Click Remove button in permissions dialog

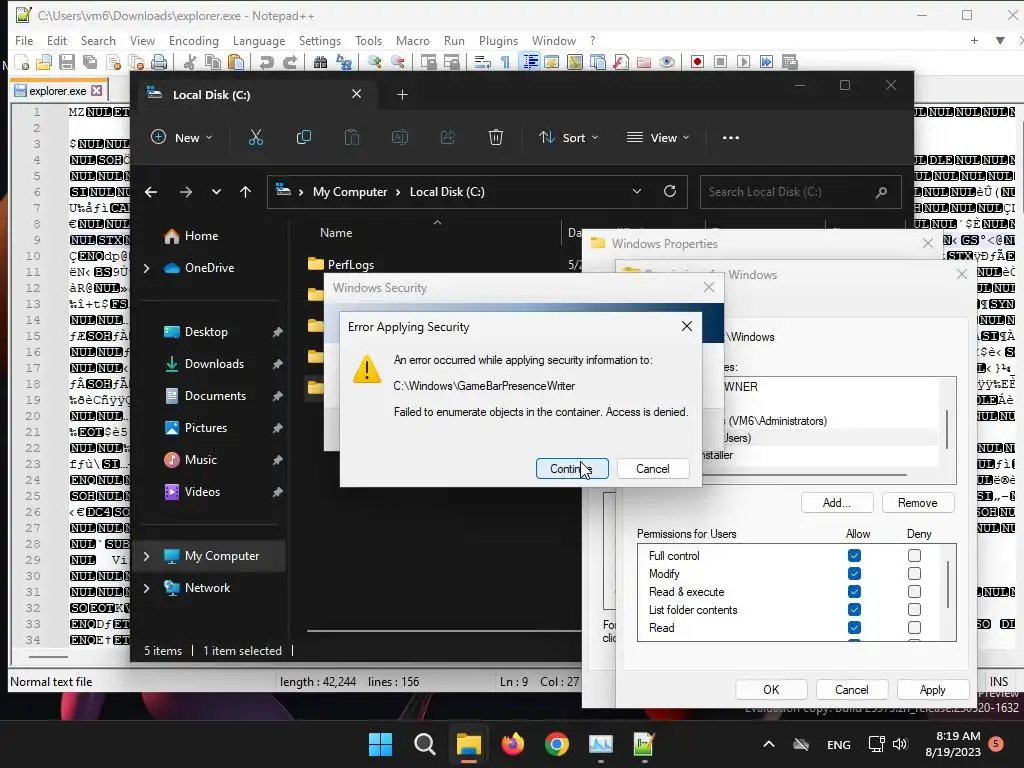click(x=918, y=503)
